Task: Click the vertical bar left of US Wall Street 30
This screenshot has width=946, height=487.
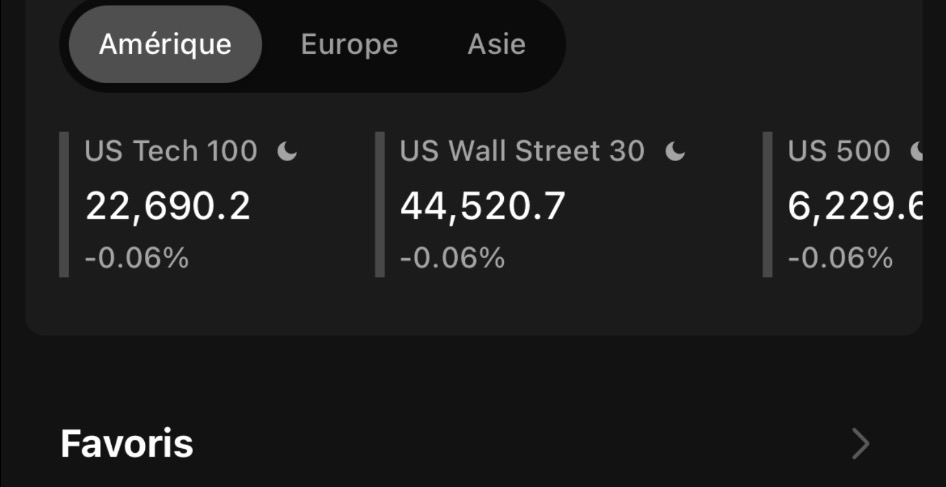Action: click(380, 204)
